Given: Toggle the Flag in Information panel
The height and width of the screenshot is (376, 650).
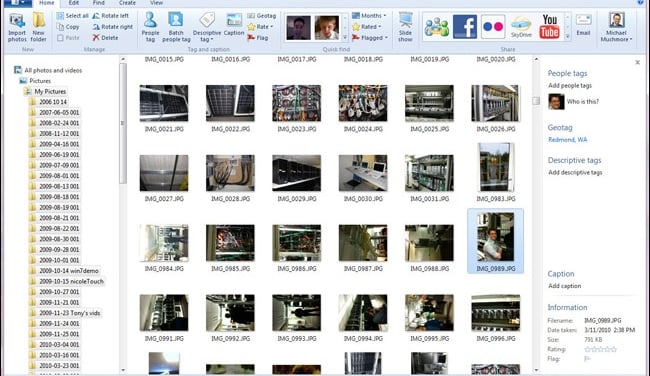Looking at the screenshot, I should pos(587,359).
